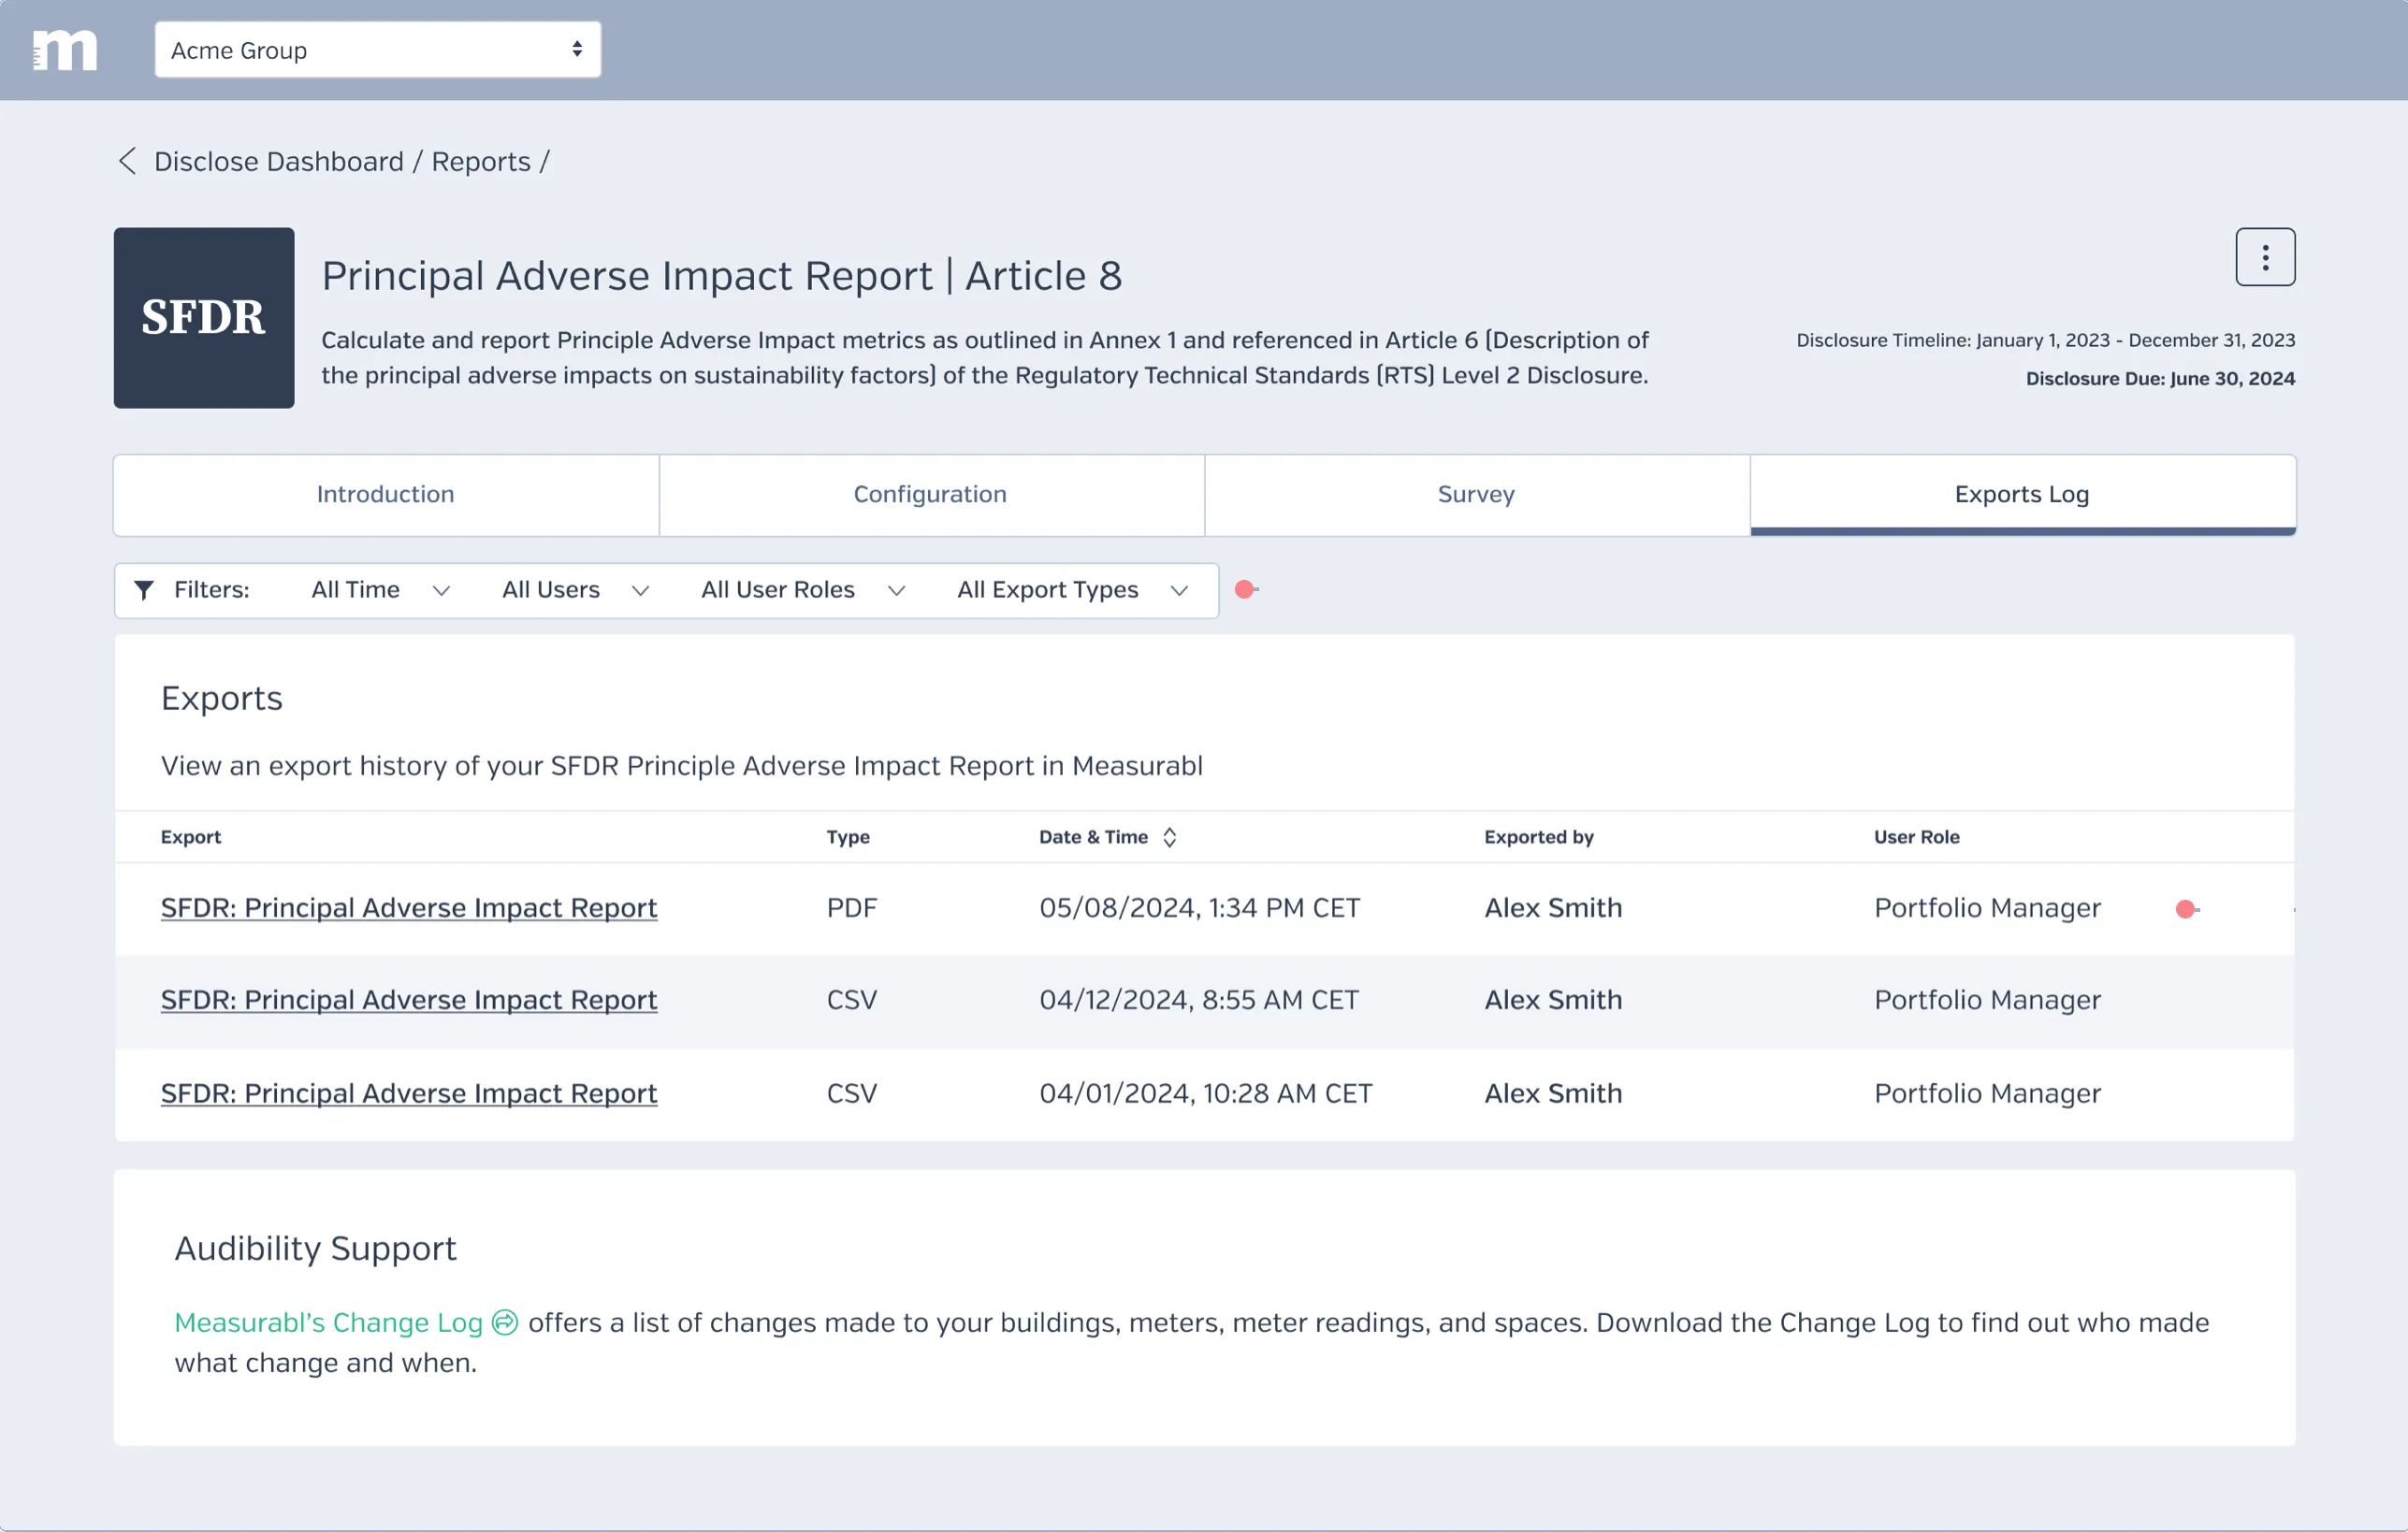Switch to the Introduction tab
Viewport: 2408px width, 1532px height.
(x=386, y=494)
